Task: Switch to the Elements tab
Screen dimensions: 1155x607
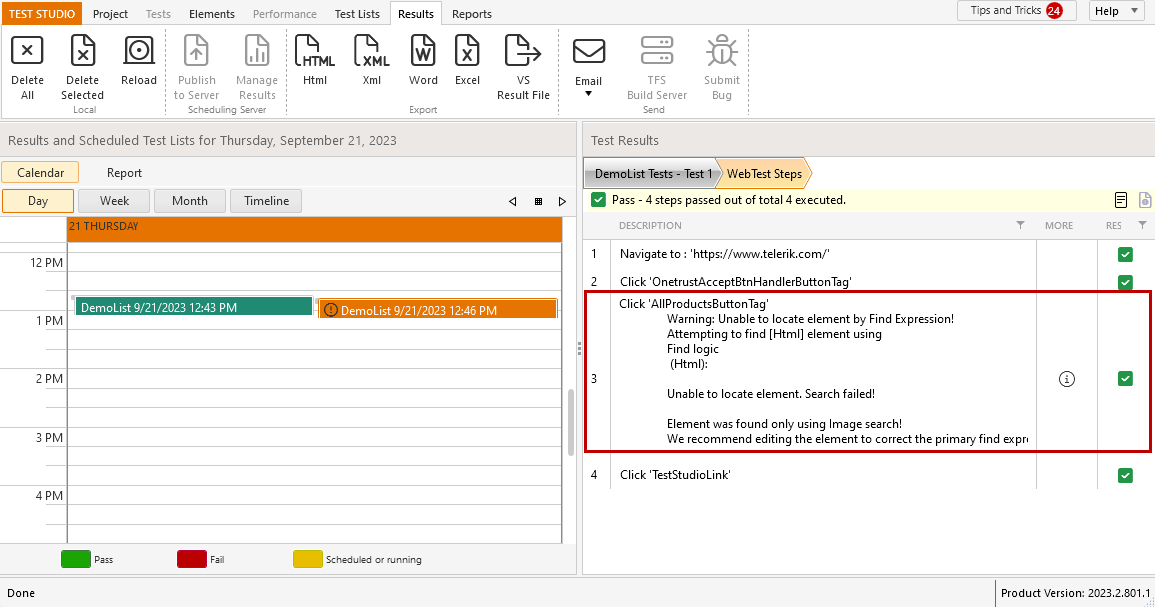Action: click(211, 13)
